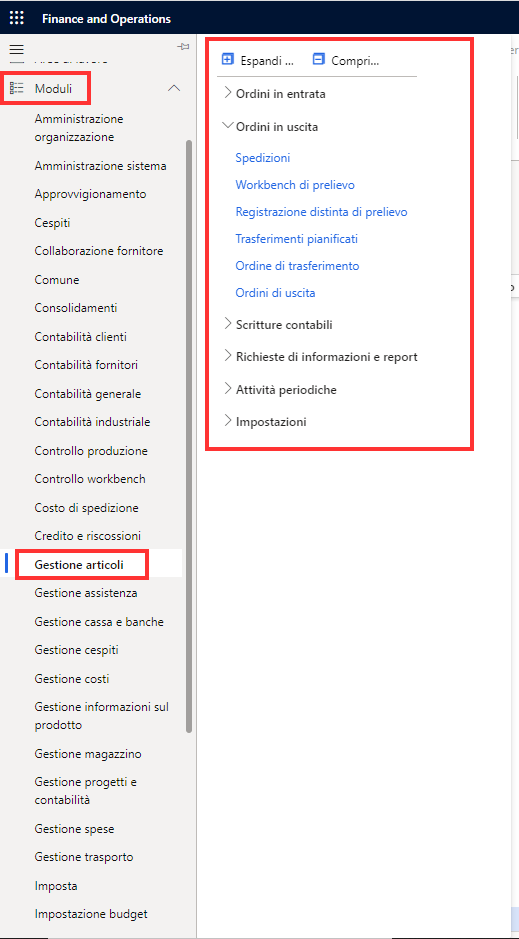The width and height of the screenshot is (519, 939).
Task: Collapse Ordini in uscita group
Action: tap(227, 126)
